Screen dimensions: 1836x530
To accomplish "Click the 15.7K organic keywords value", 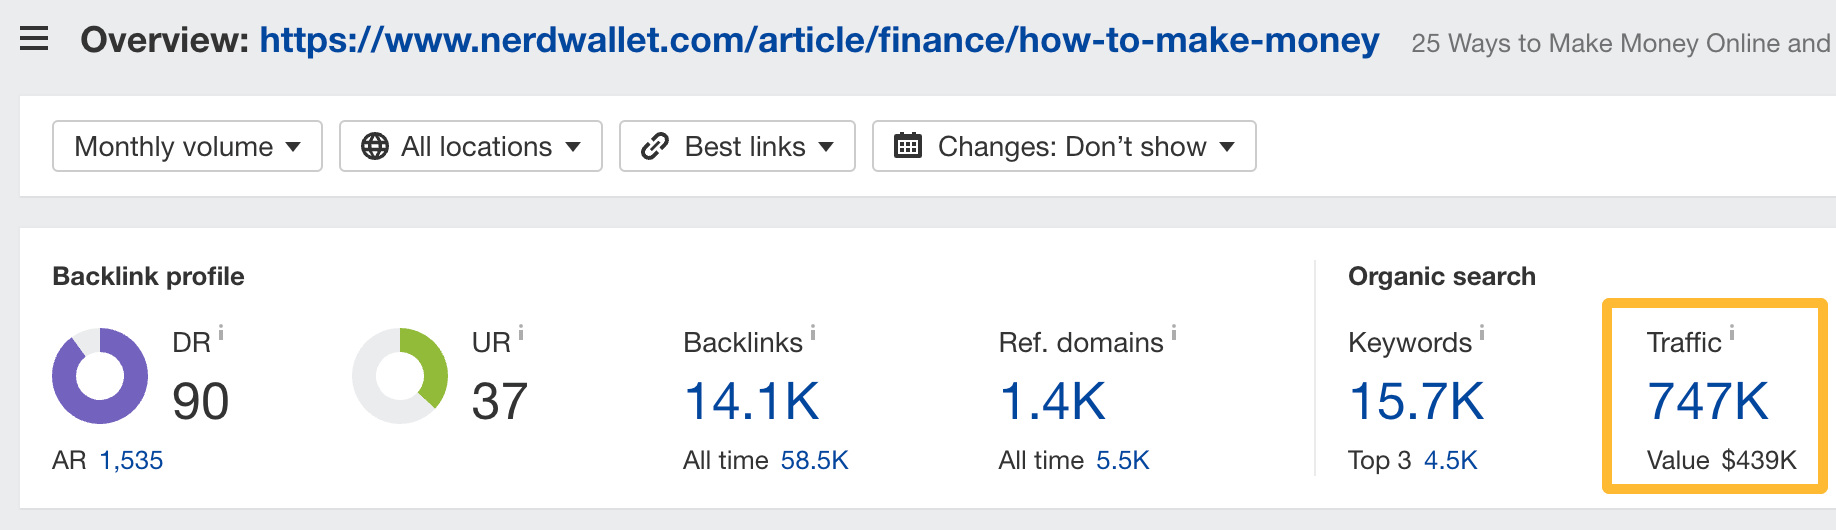I will 1416,401.
